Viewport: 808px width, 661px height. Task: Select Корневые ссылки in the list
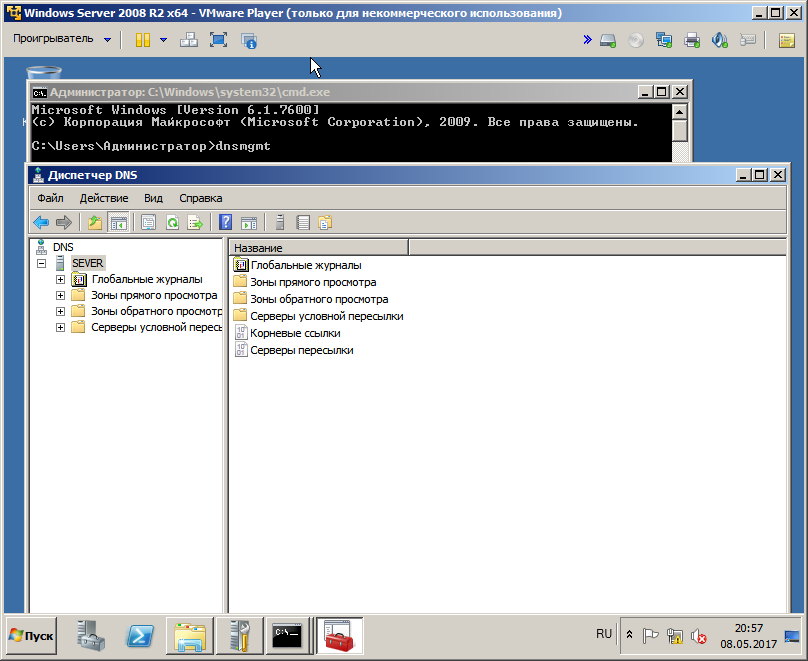click(x=295, y=333)
